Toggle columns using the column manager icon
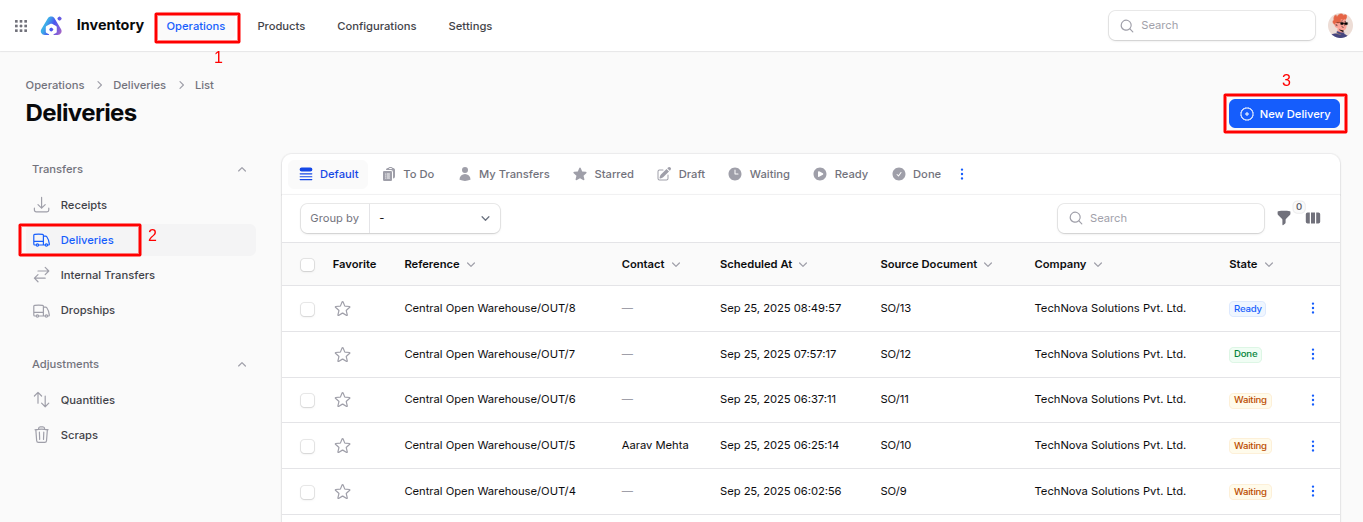1363x522 pixels. pyautogui.click(x=1313, y=218)
